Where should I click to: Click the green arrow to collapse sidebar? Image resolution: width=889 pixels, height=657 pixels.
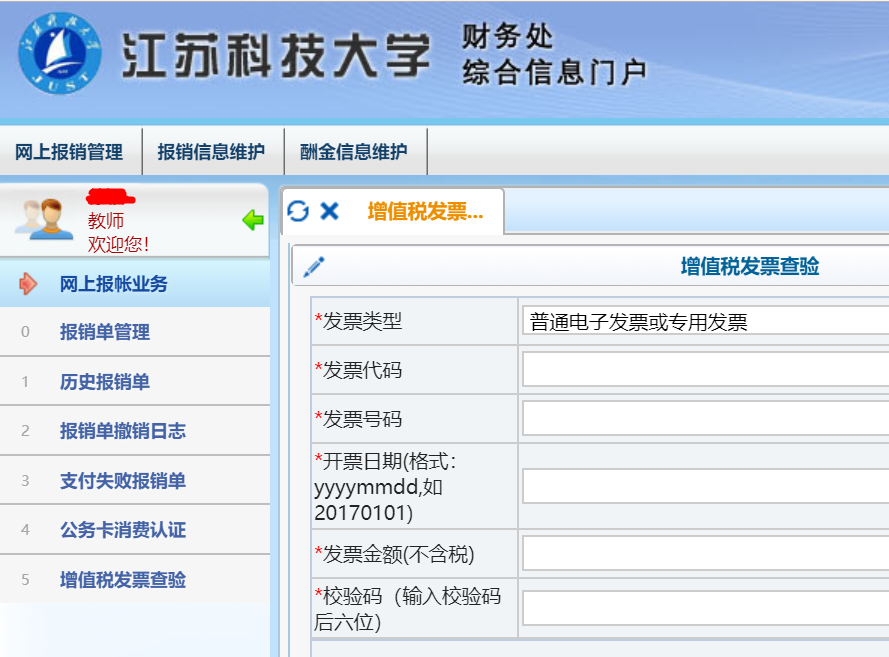pos(253,220)
